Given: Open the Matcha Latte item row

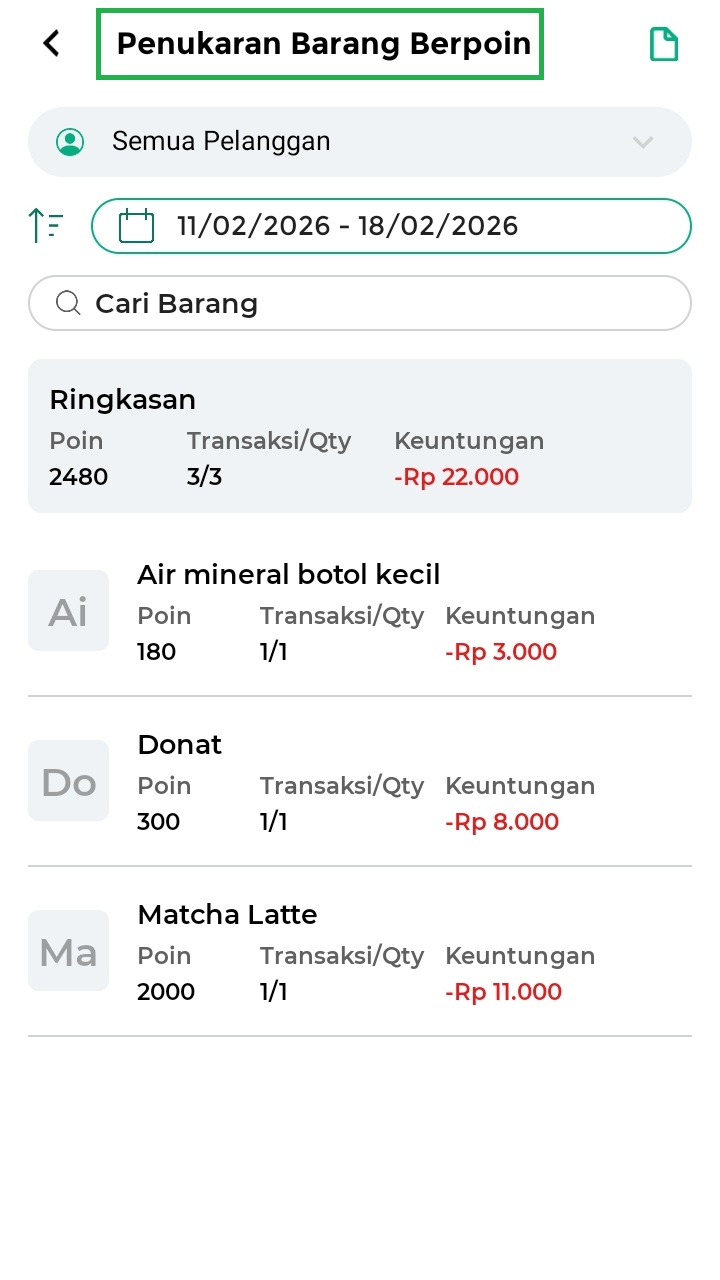Looking at the screenshot, I should coord(400,952).
